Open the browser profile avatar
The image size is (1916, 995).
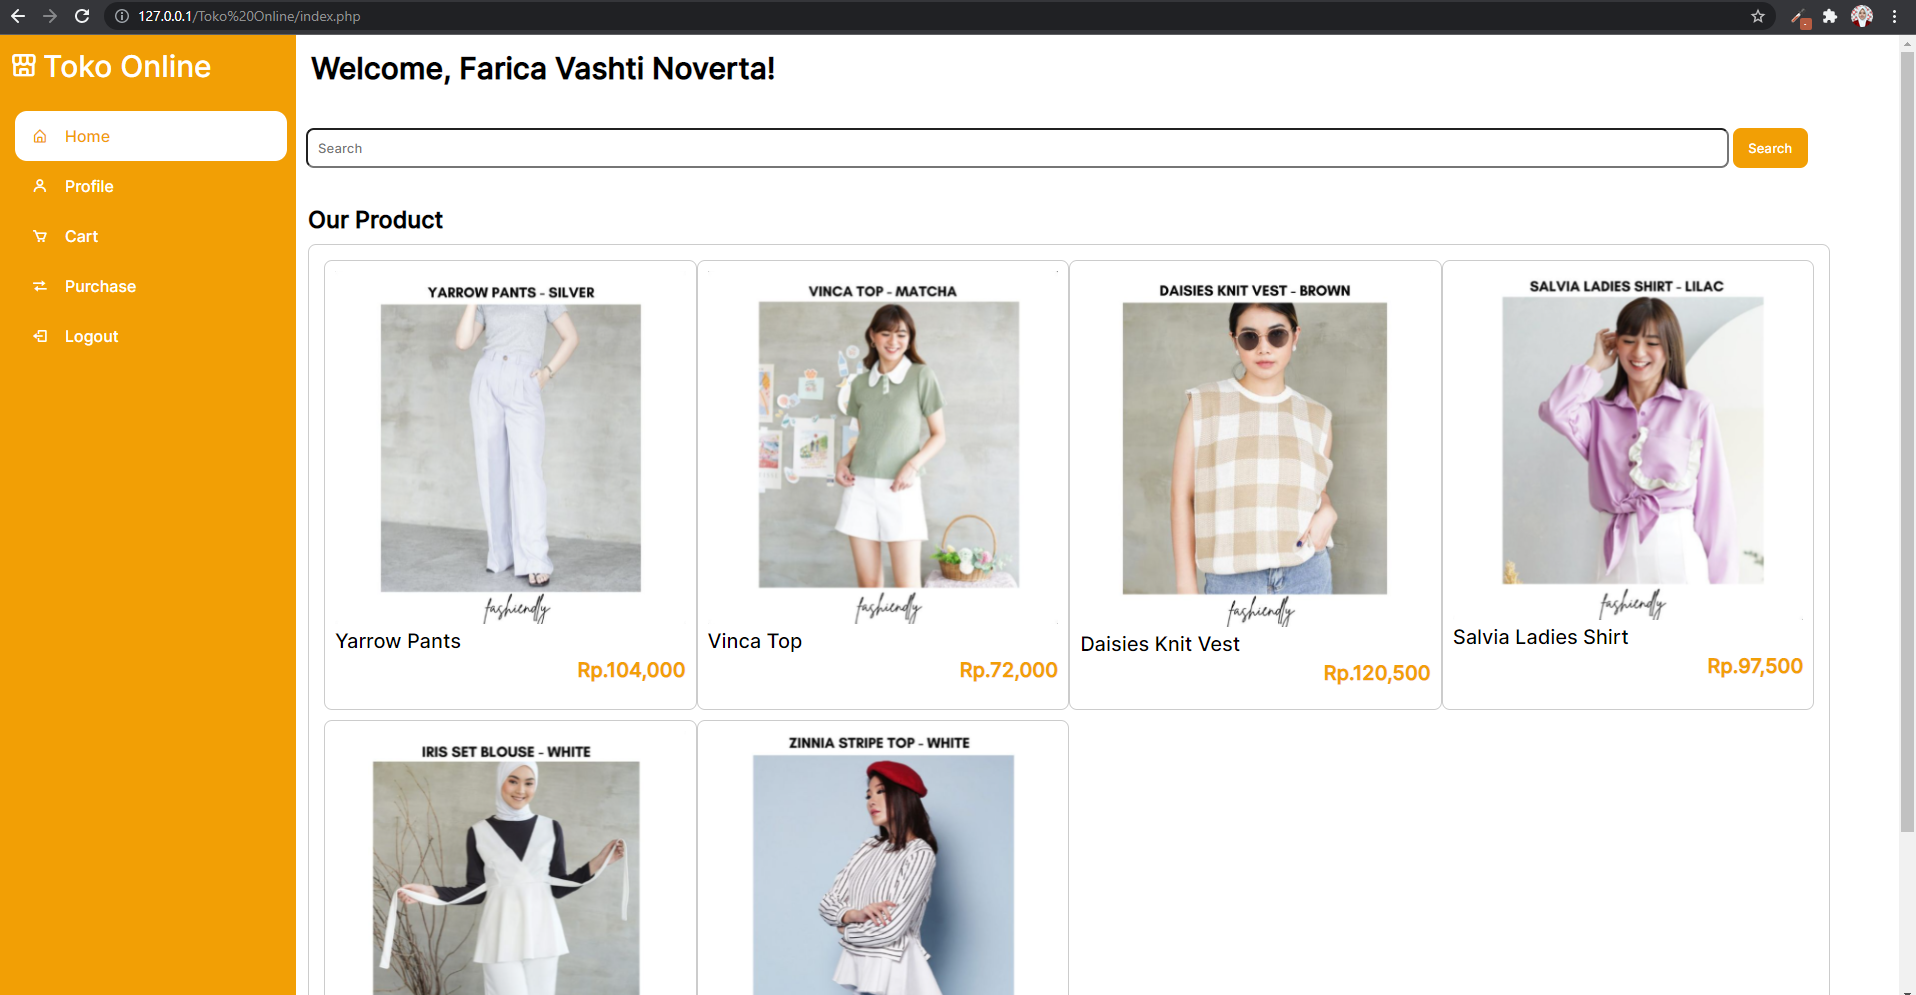(x=1862, y=16)
